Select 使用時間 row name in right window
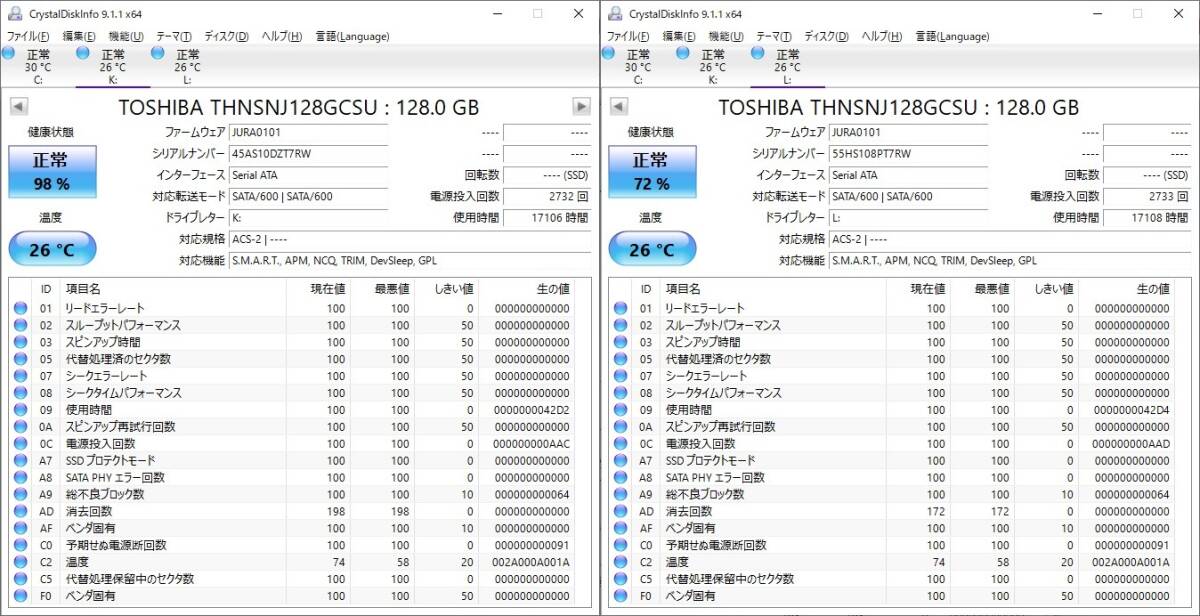 (x=689, y=411)
